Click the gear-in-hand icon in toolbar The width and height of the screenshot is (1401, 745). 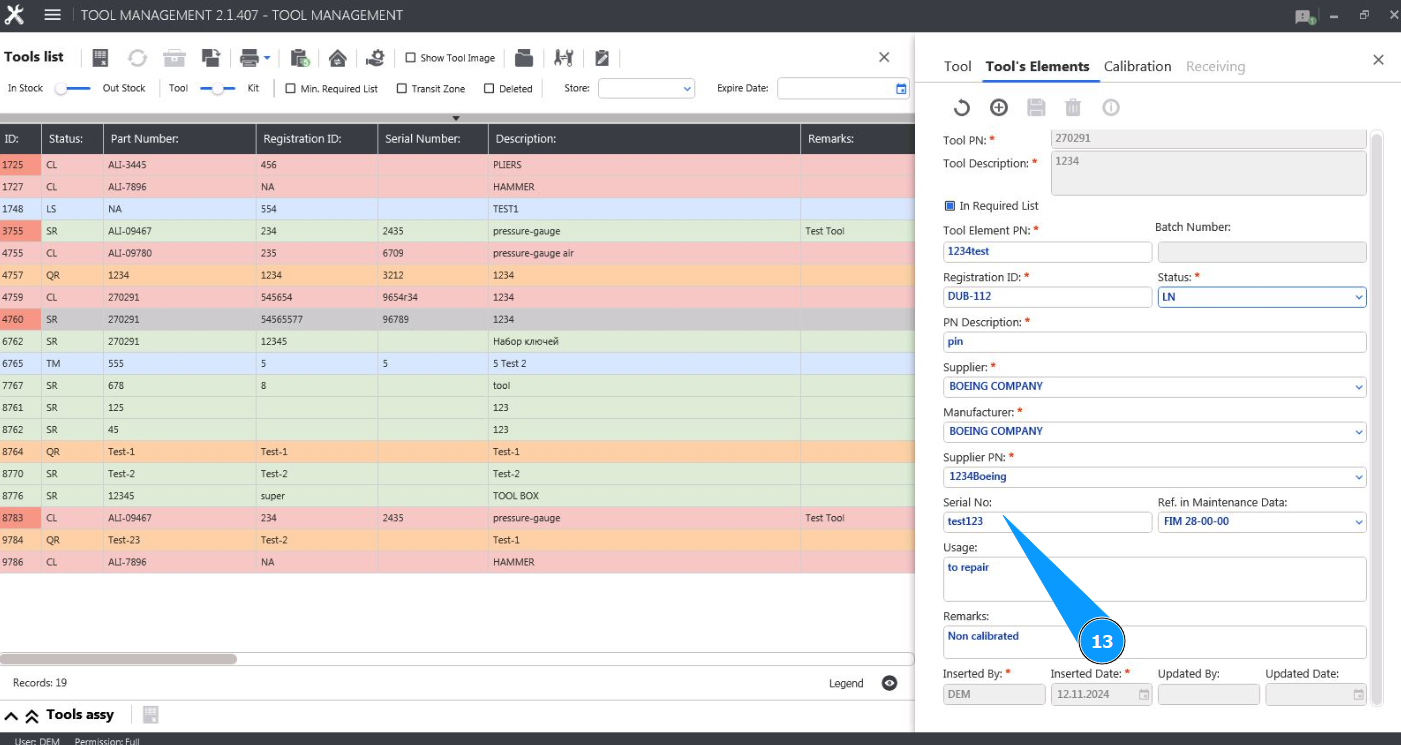pyautogui.click(x=375, y=58)
